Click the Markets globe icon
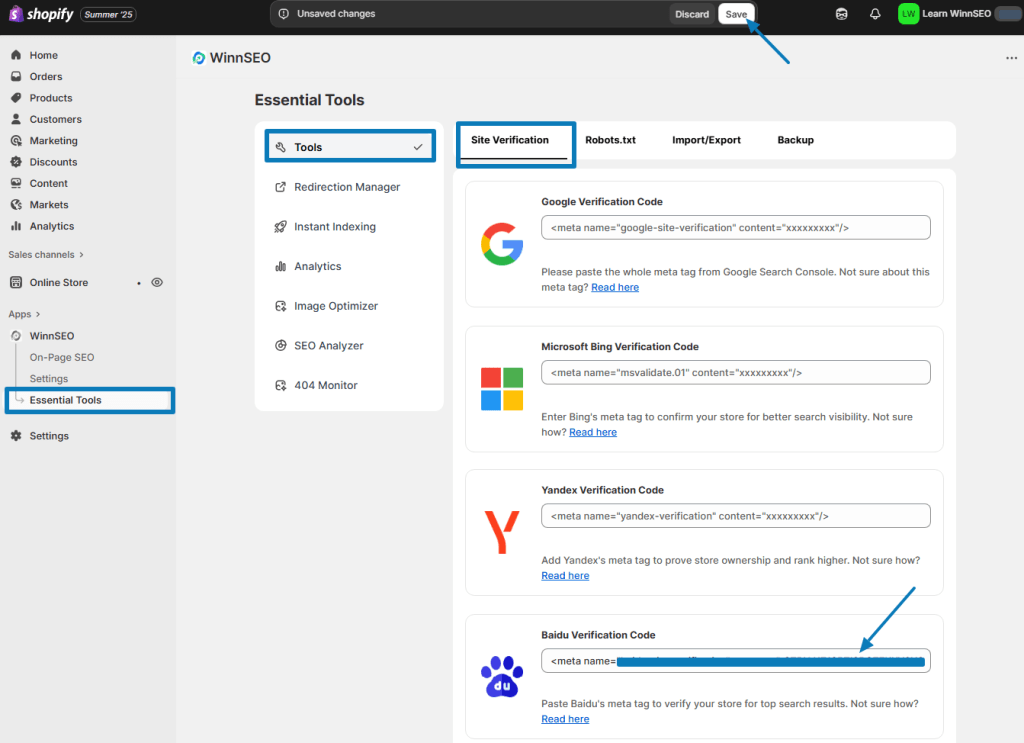Image resolution: width=1024 pixels, height=743 pixels. pyautogui.click(x=16, y=204)
